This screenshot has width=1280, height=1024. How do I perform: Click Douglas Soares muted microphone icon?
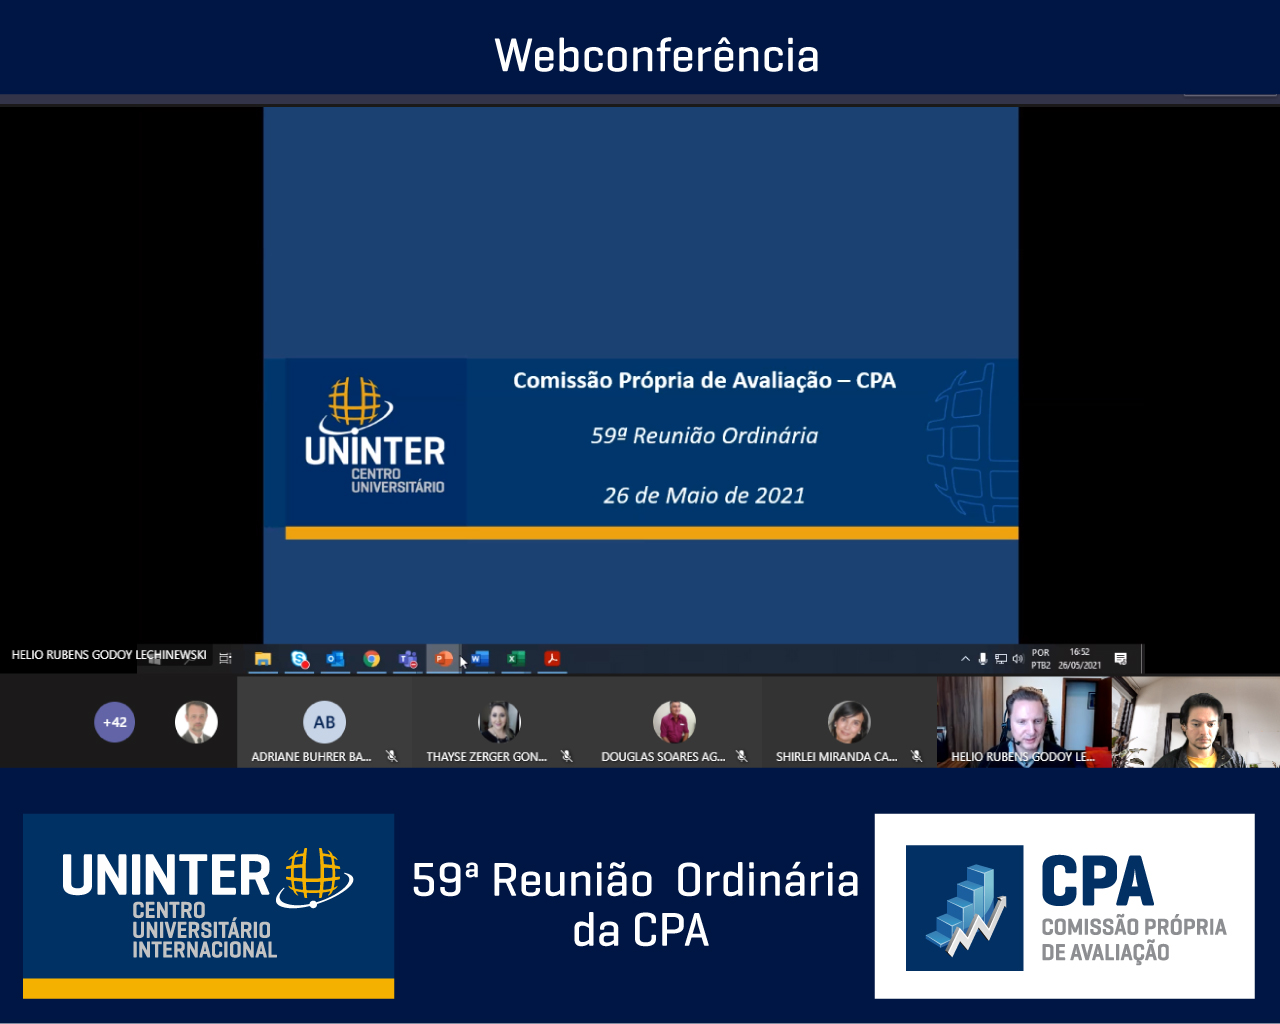coord(742,757)
